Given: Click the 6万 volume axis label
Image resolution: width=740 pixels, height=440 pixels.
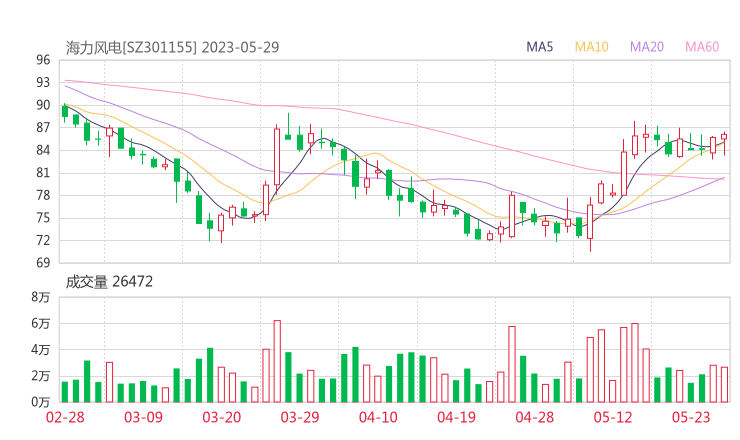Looking at the screenshot, I should pos(41,323).
